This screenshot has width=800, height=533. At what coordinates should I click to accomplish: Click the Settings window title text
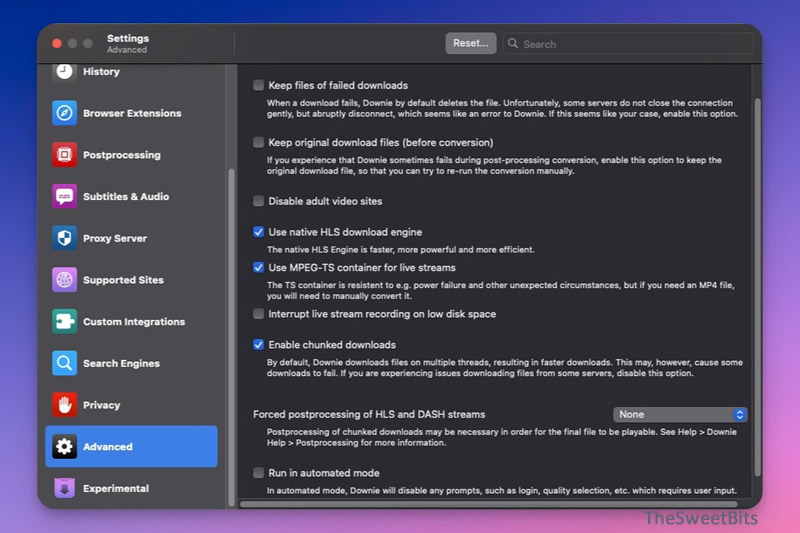[x=128, y=38]
